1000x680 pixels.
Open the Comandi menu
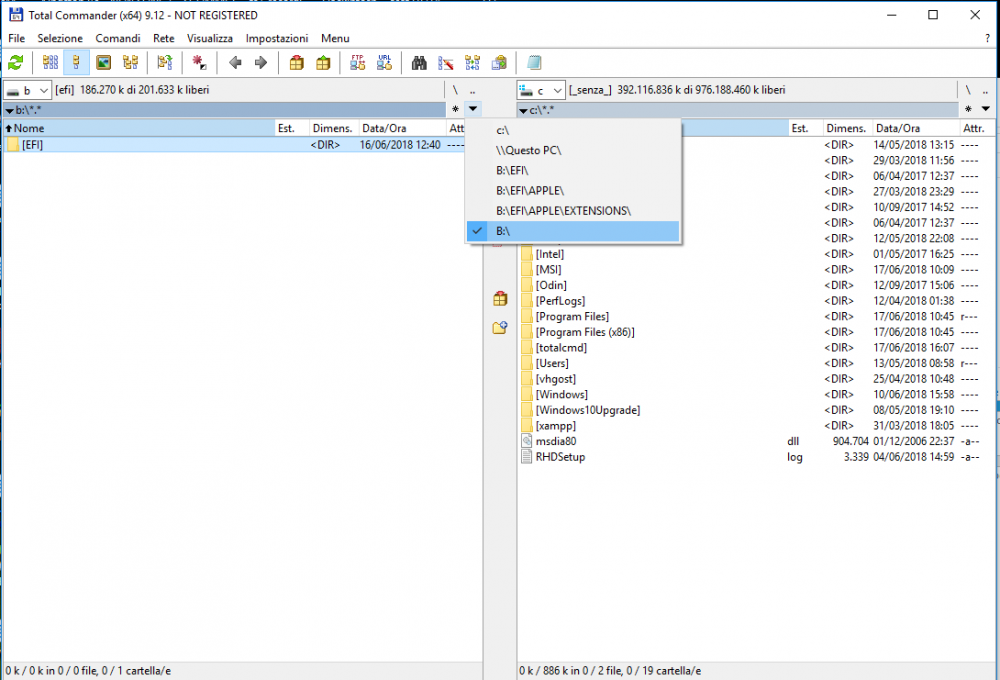118,38
